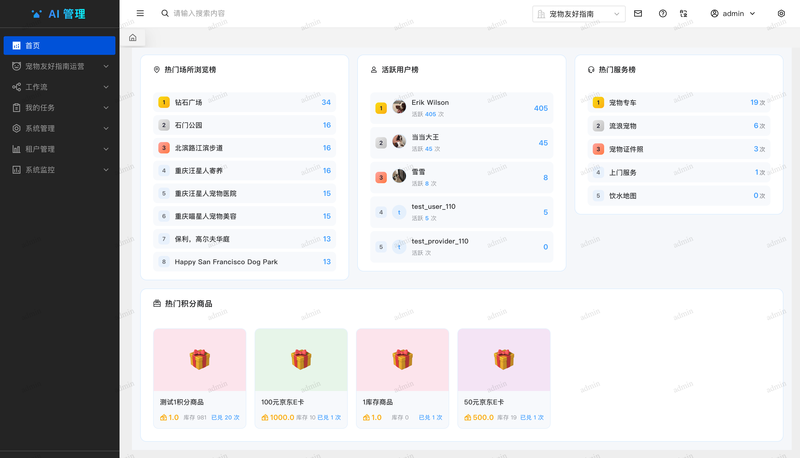This screenshot has height=458, width=800.
Task: Expand the 工作流 sidebar menu
Action: coord(60,87)
